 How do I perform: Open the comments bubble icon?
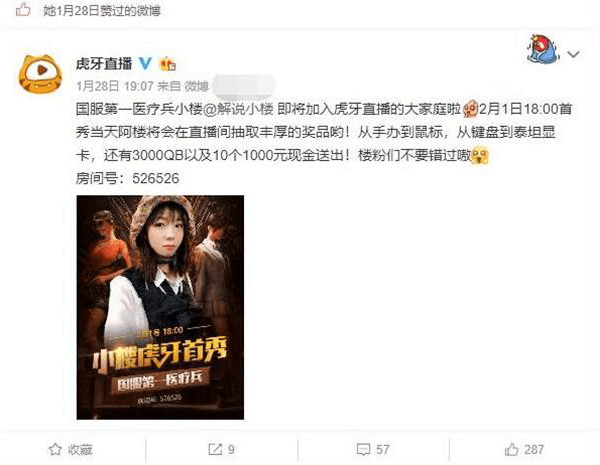point(363,449)
